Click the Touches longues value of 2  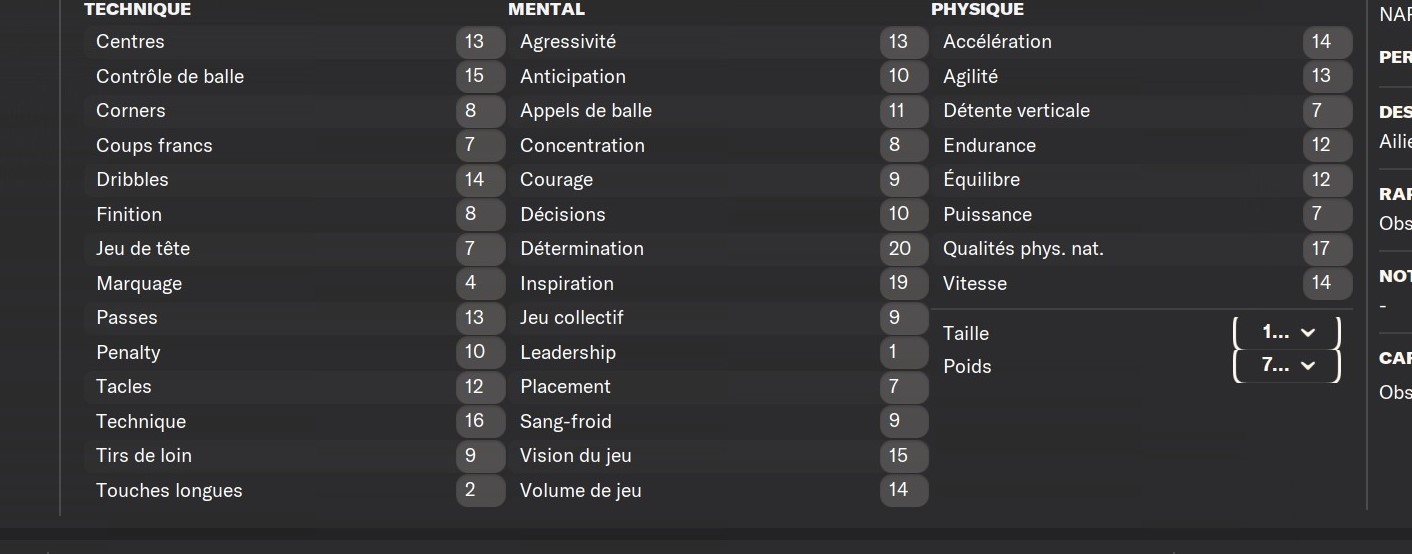click(480, 490)
